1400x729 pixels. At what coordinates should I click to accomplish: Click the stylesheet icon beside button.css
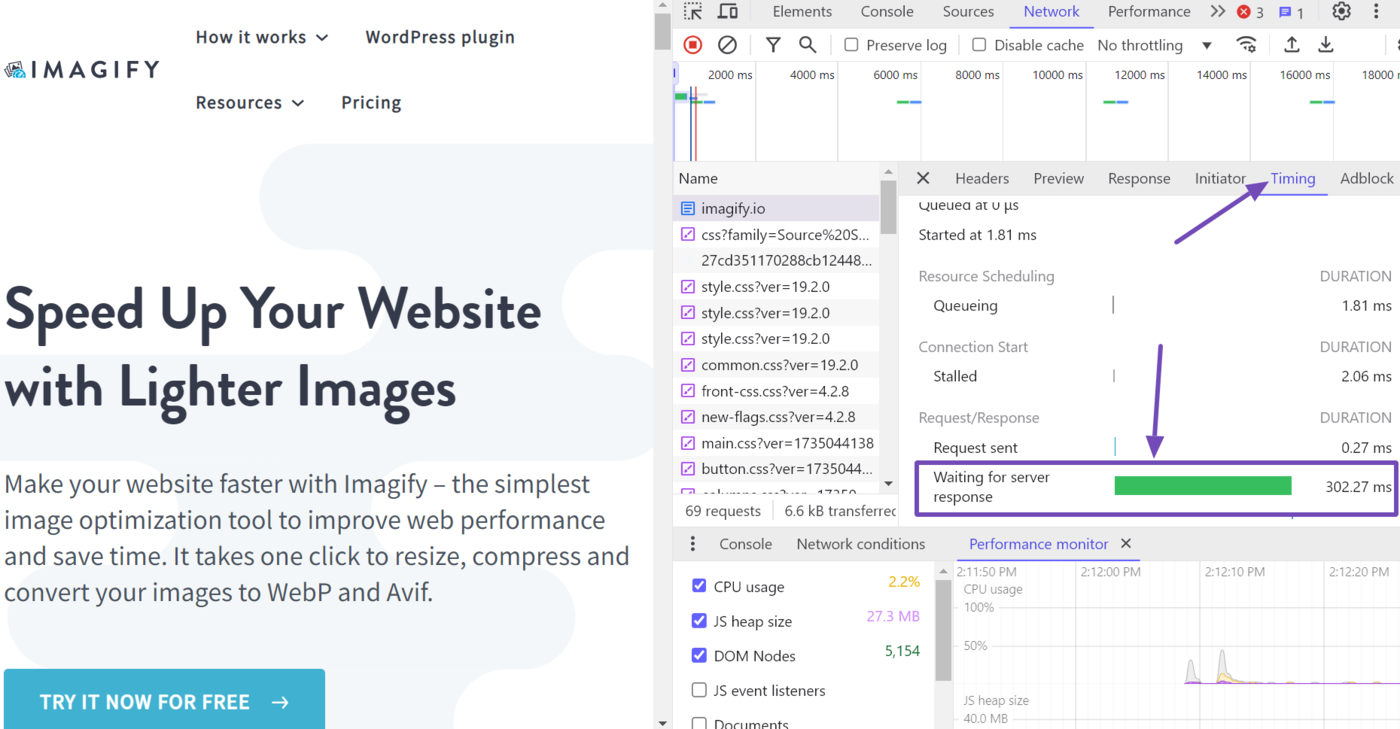point(688,468)
